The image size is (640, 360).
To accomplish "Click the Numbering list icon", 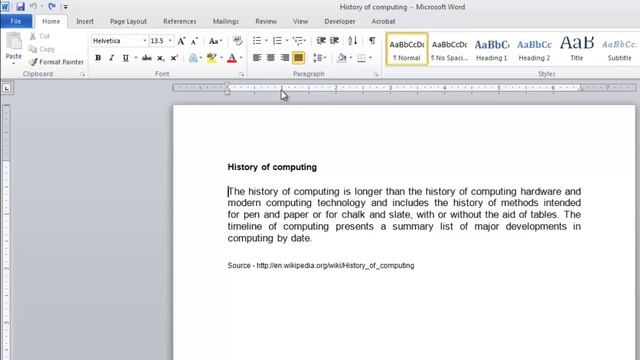I will pos(278,40).
